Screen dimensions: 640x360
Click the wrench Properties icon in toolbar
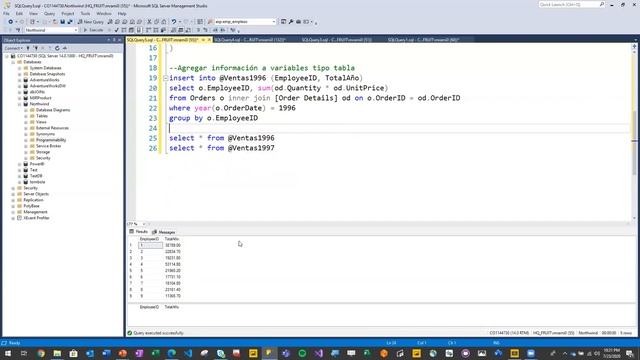[x=291, y=22]
